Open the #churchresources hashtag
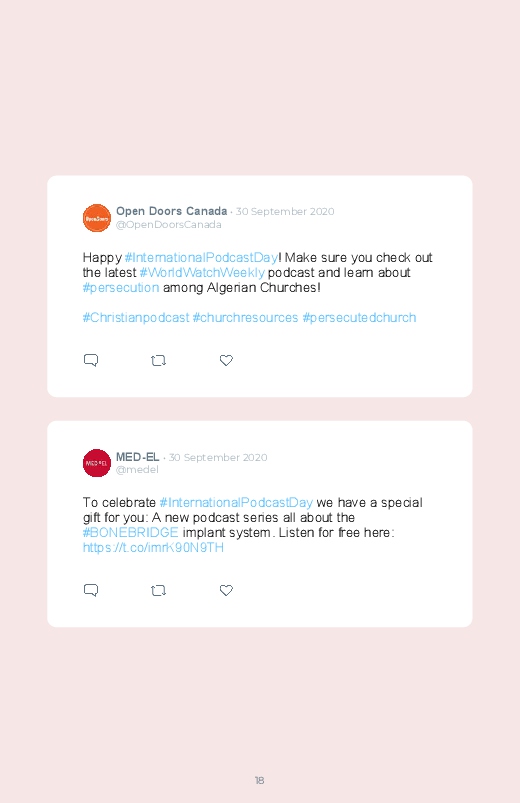Viewport: 520px width, 803px height. [245, 318]
